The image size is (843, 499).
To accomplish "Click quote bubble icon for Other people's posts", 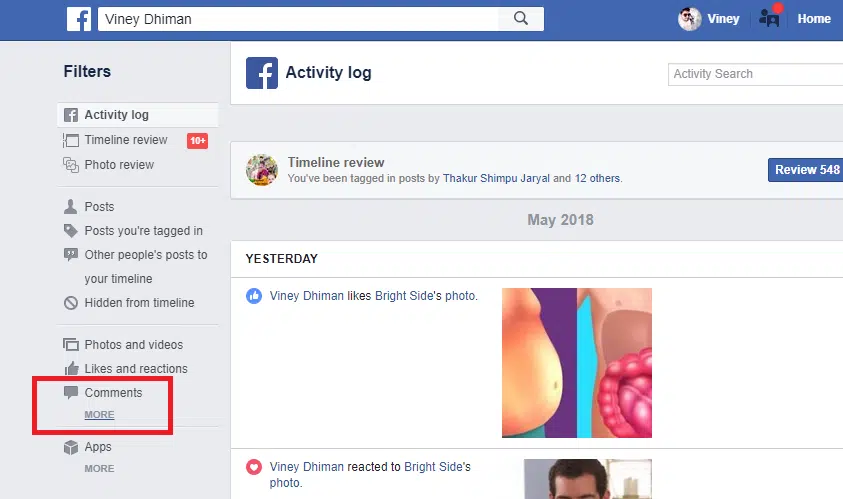I will [70, 254].
